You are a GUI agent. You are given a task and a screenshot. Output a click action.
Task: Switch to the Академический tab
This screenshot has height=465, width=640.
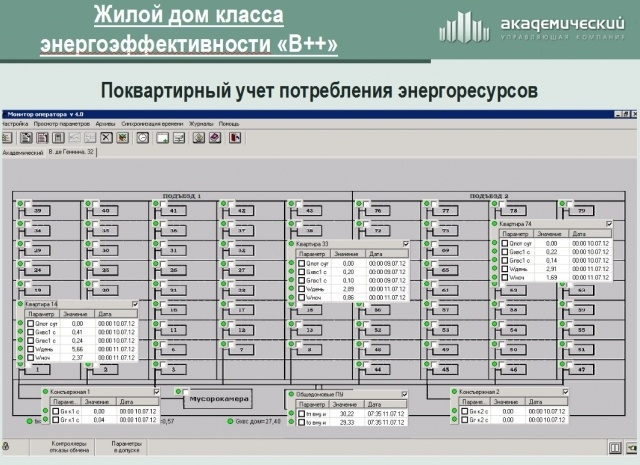click(22, 153)
